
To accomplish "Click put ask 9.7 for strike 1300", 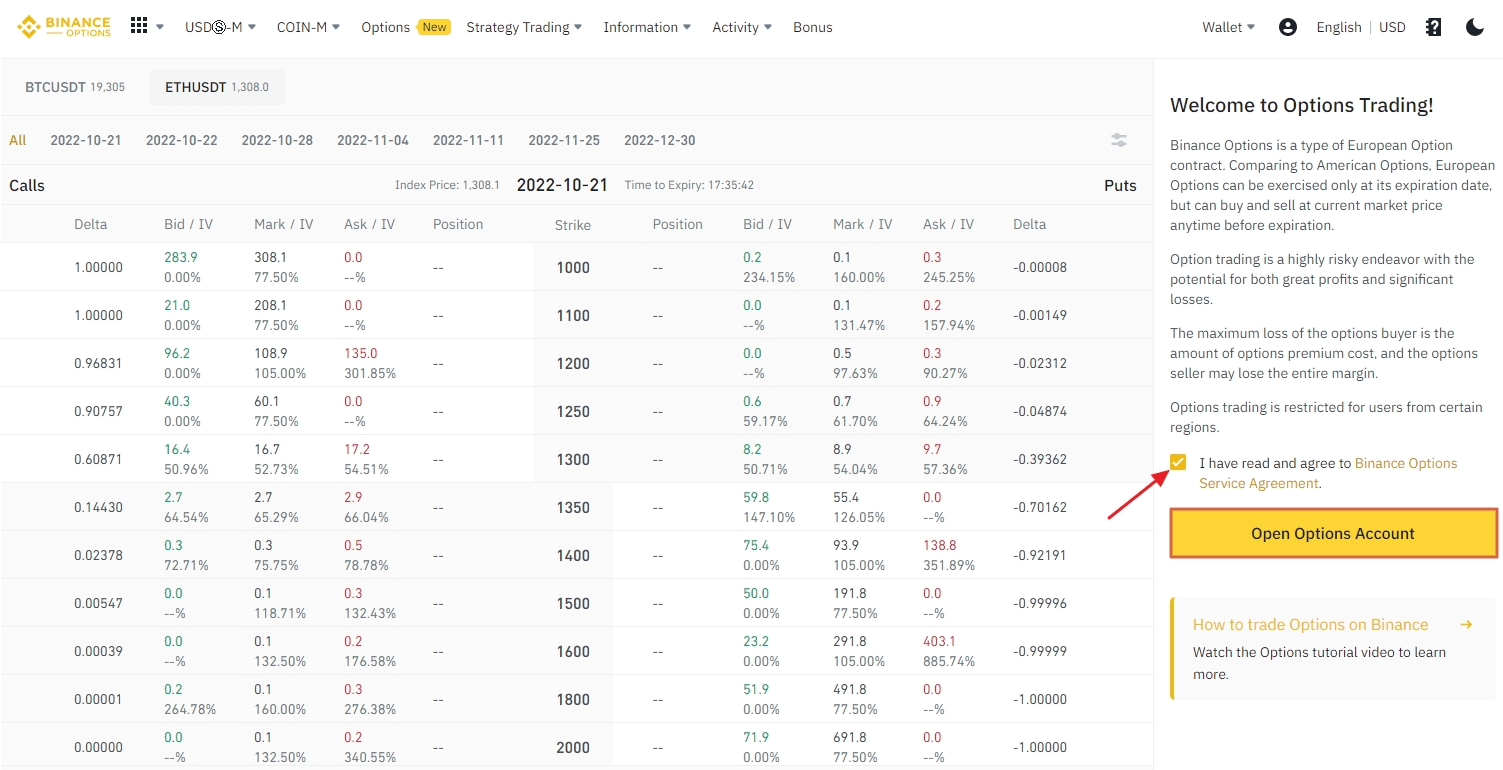I will point(932,449).
